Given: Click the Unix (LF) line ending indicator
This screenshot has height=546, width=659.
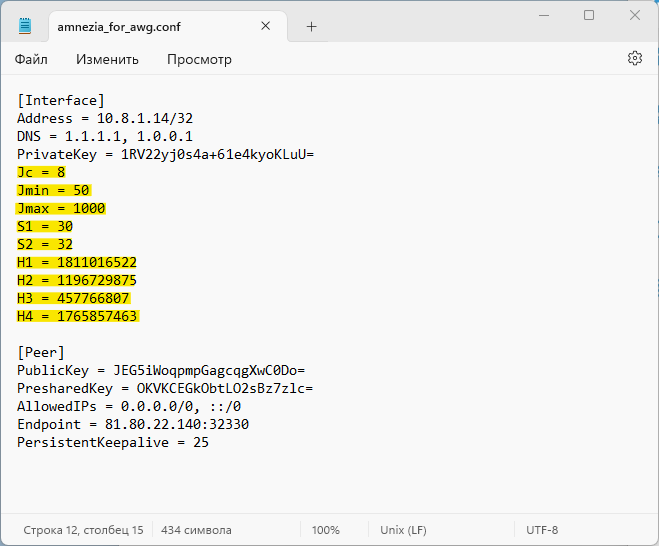Looking at the screenshot, I should click(403, 530).
